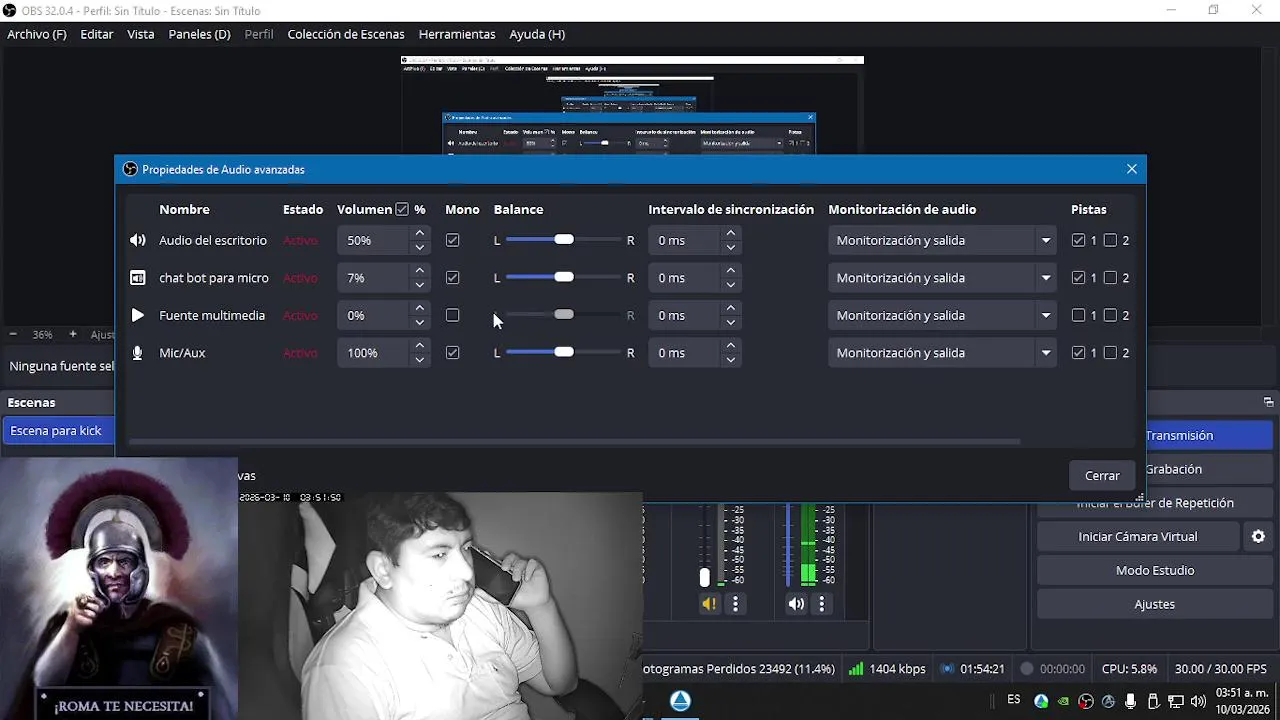
Task: Click the ES language indicator
Action: click(1014, 700)
